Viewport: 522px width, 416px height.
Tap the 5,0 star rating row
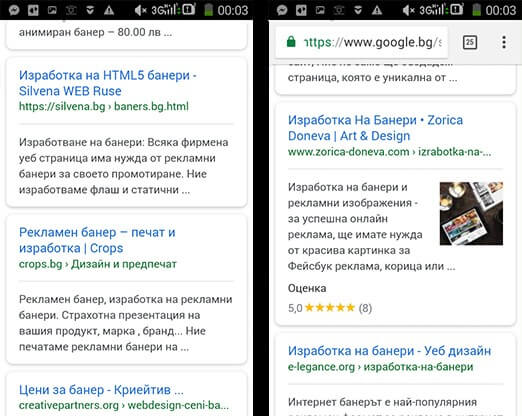pos(330,308)
